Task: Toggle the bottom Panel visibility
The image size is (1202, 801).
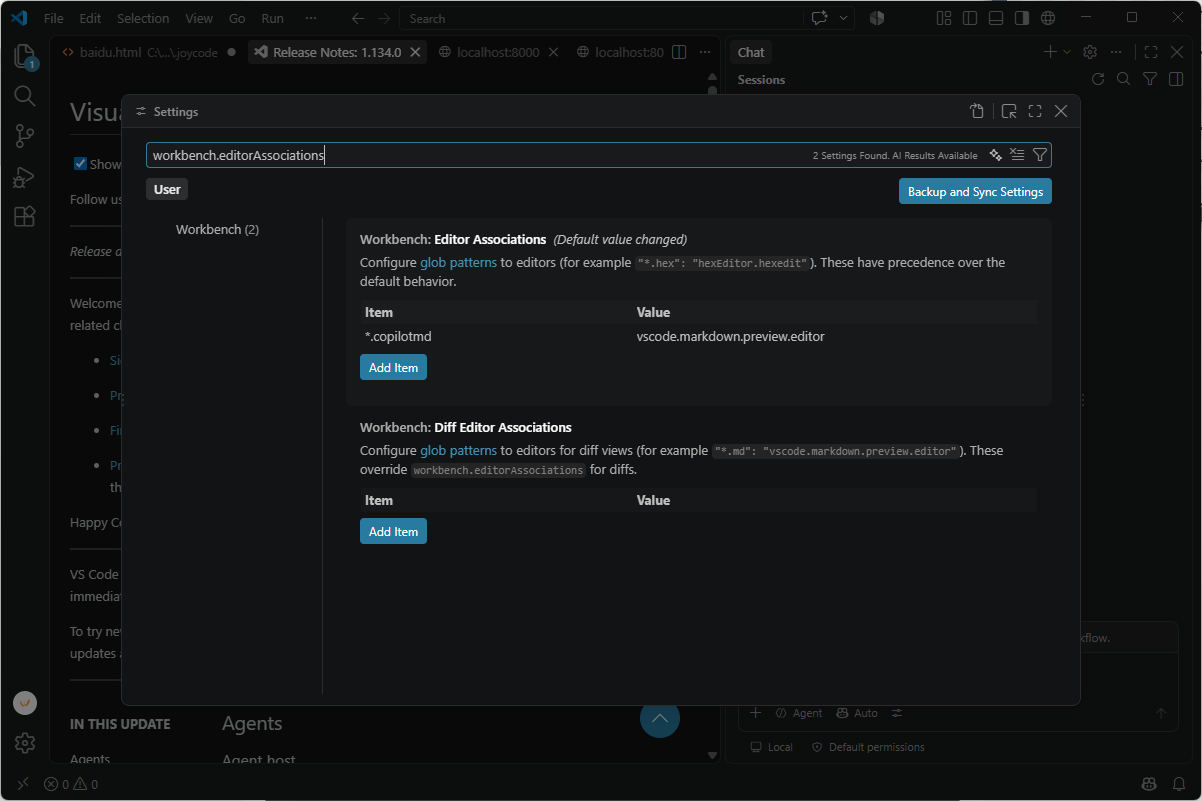Action: (x=996, y=18)
